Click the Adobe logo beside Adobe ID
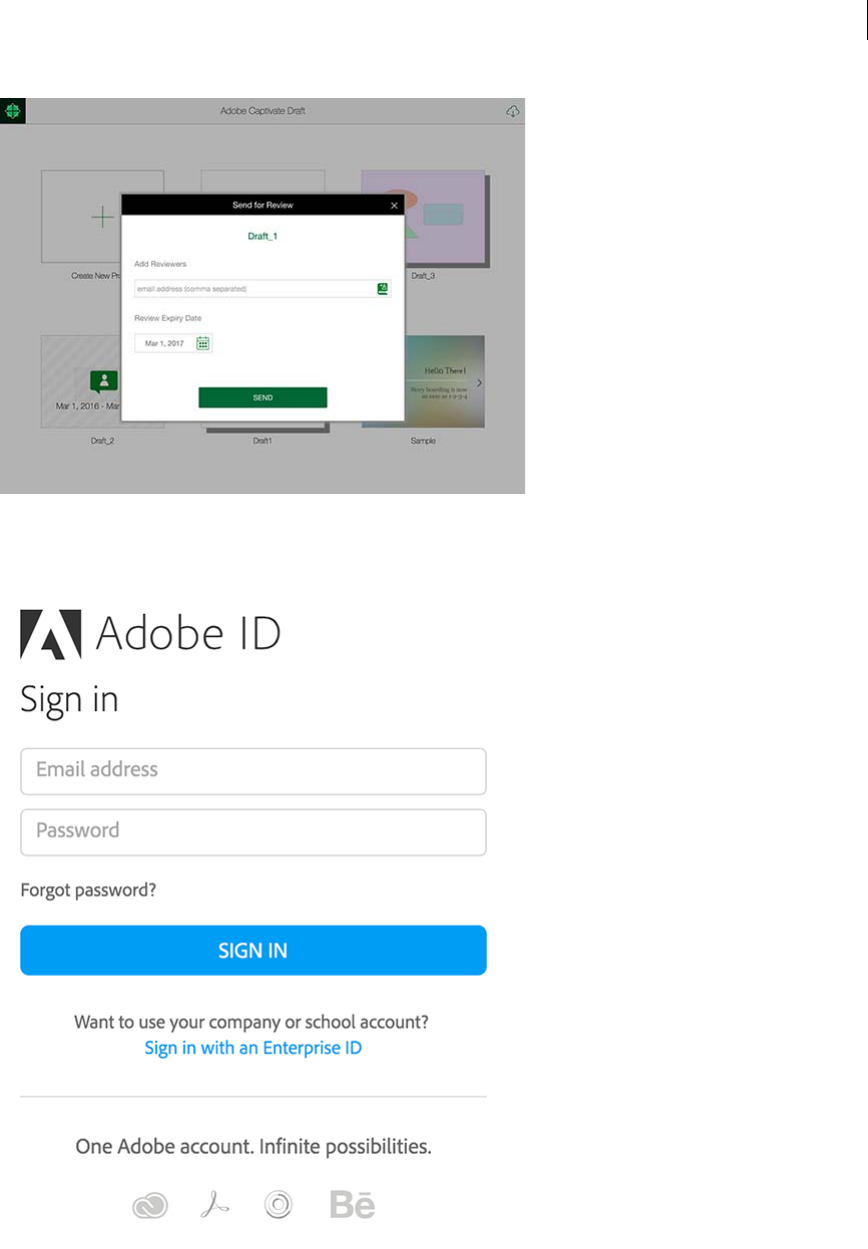 [x=51, y=634]
